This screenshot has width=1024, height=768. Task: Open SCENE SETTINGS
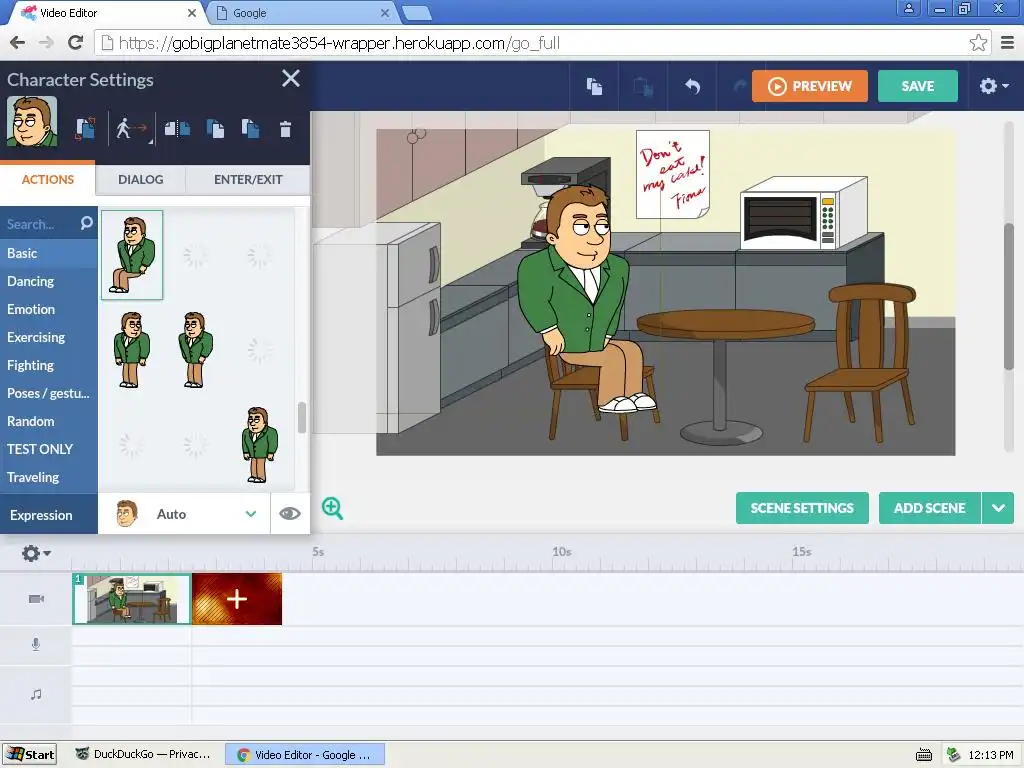pos(802,508)
